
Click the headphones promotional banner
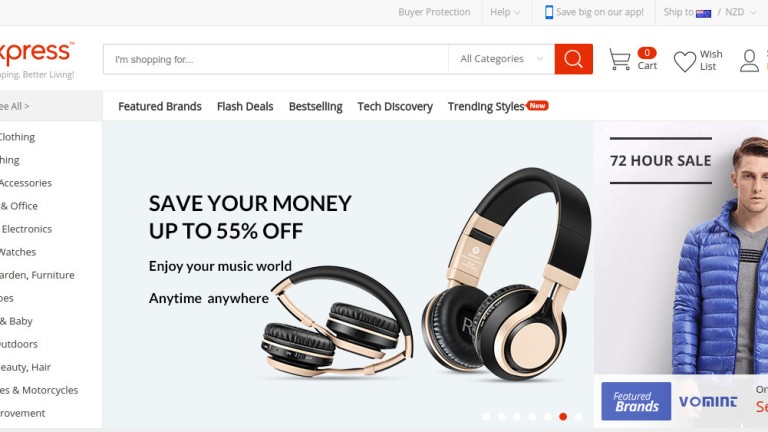click(348, 274)
